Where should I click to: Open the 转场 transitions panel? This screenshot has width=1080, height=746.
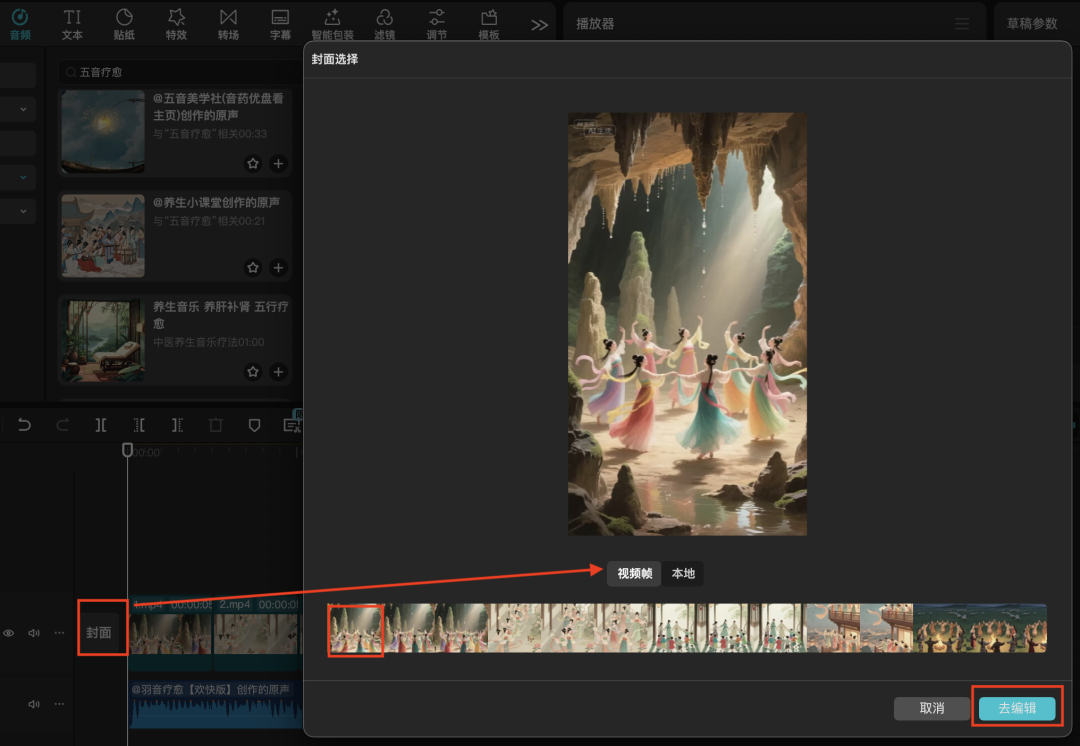click(228, 24)
